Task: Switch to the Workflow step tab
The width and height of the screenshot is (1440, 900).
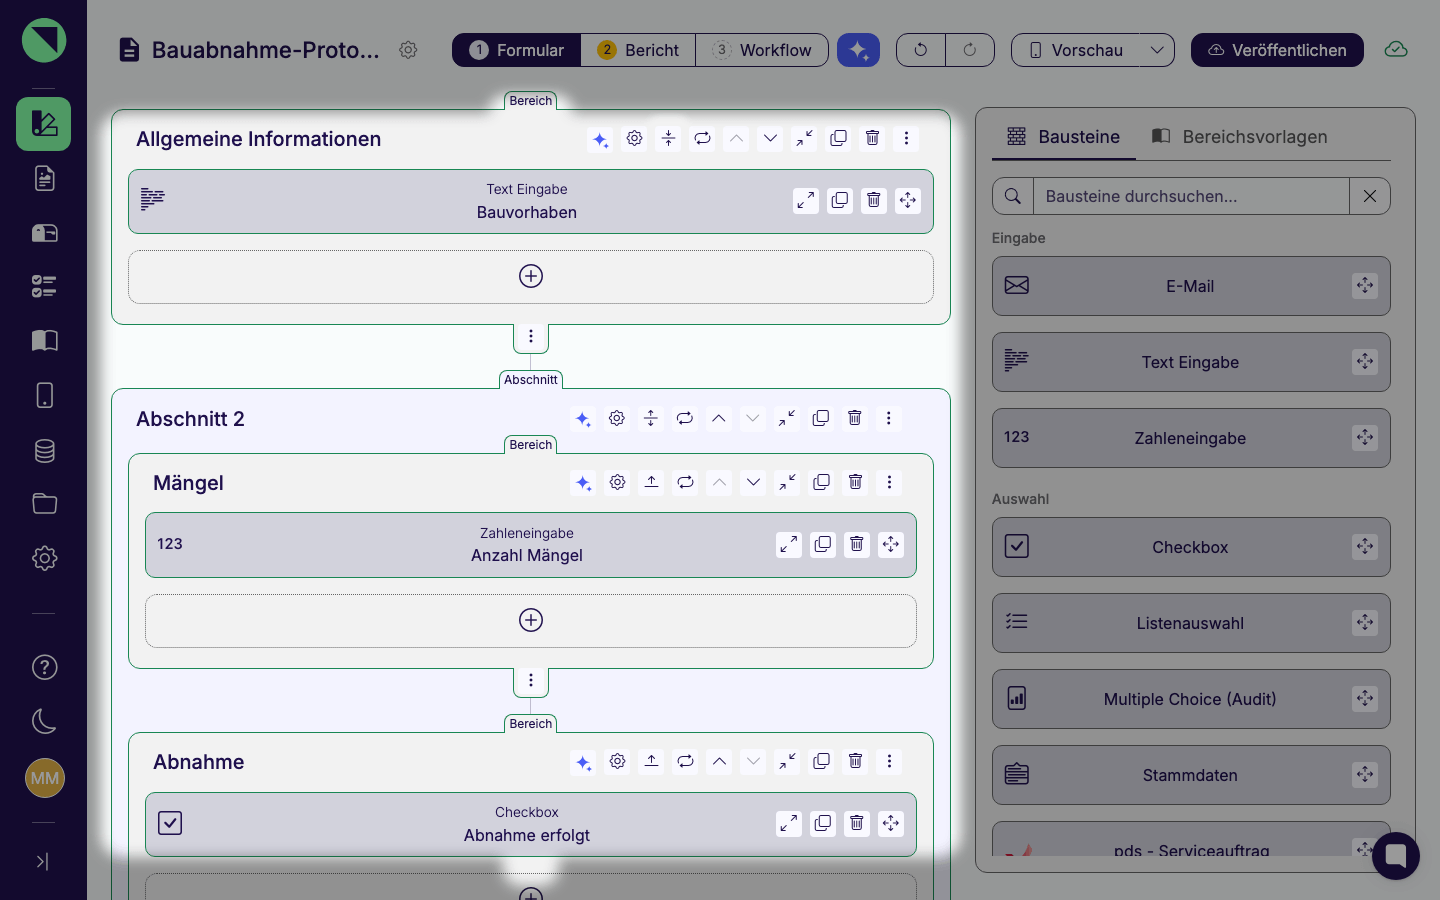Action: pyautogui.click(x=762, y=50)
